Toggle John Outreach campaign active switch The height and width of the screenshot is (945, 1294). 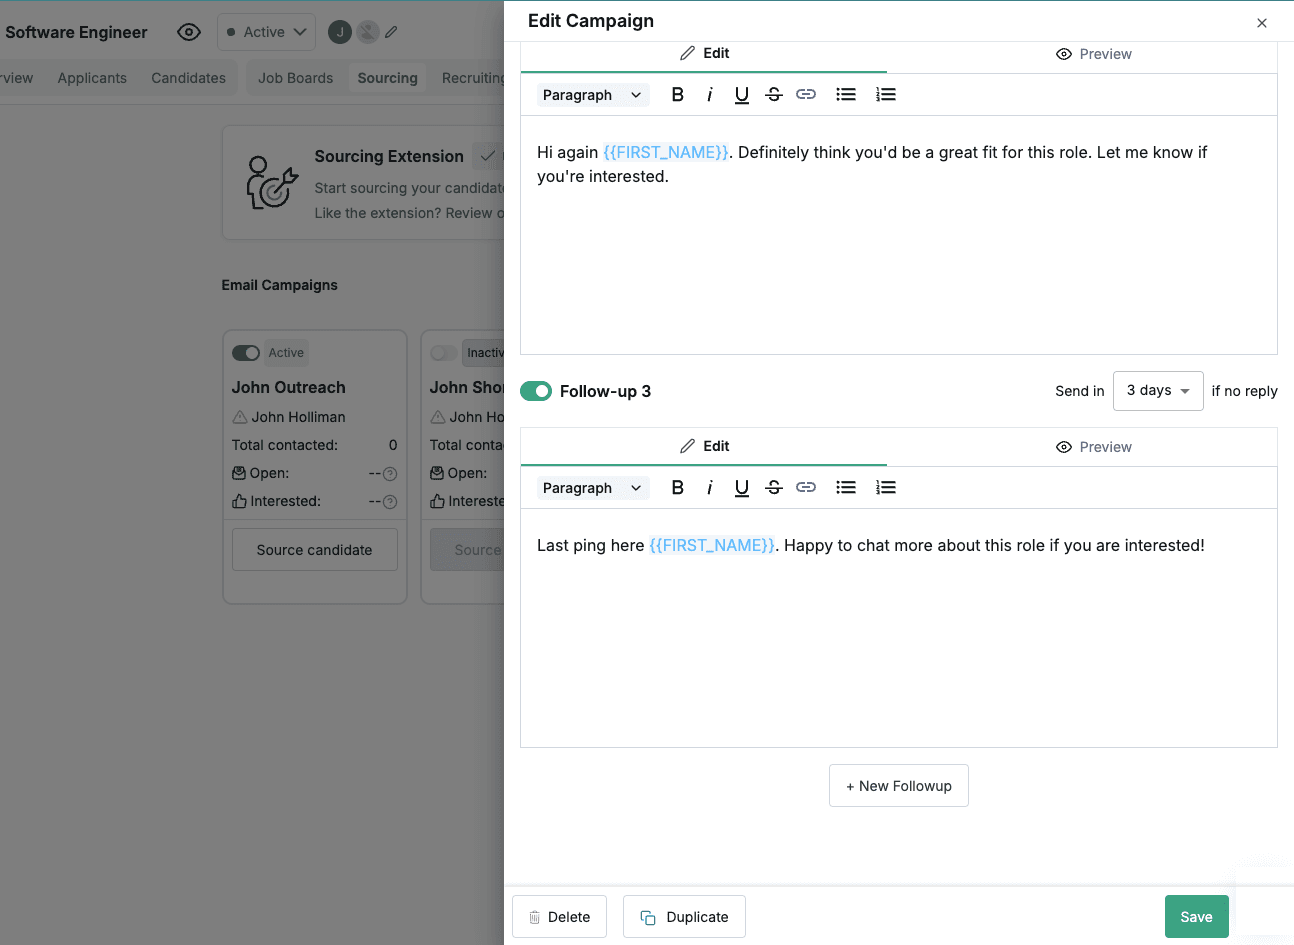click(245, 353)
